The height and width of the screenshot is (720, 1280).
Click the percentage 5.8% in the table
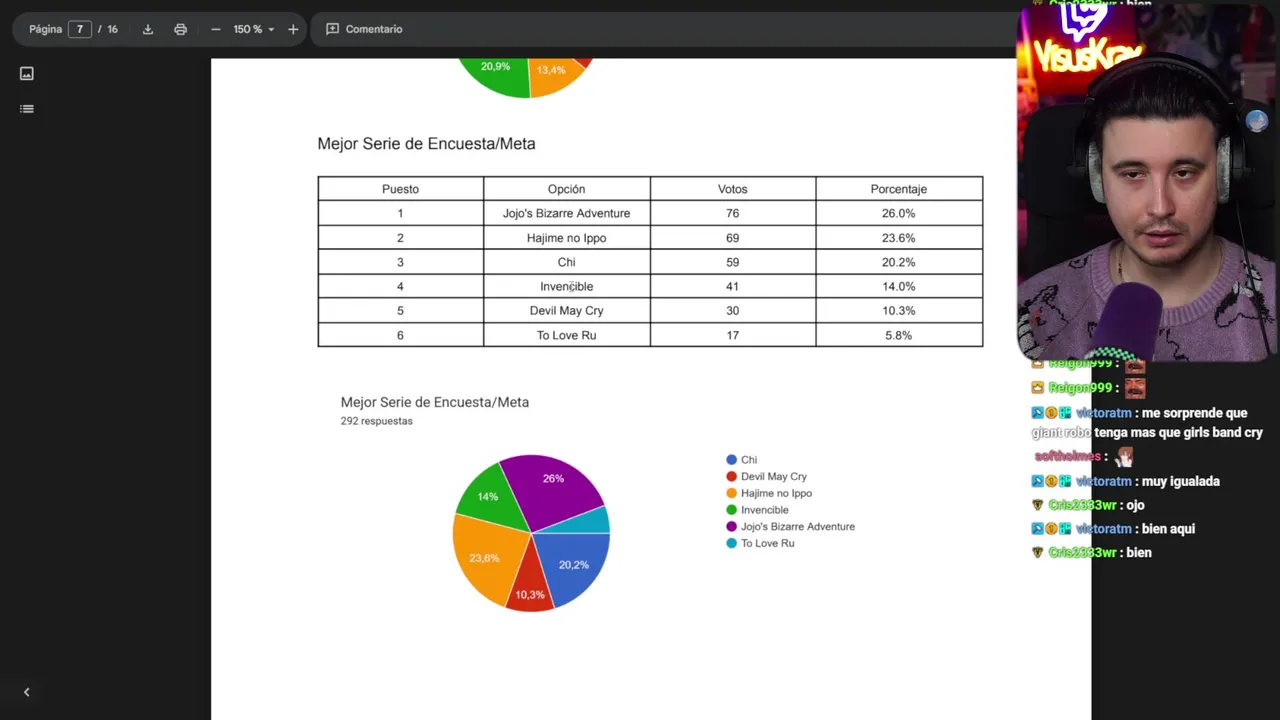pos(898,335)
